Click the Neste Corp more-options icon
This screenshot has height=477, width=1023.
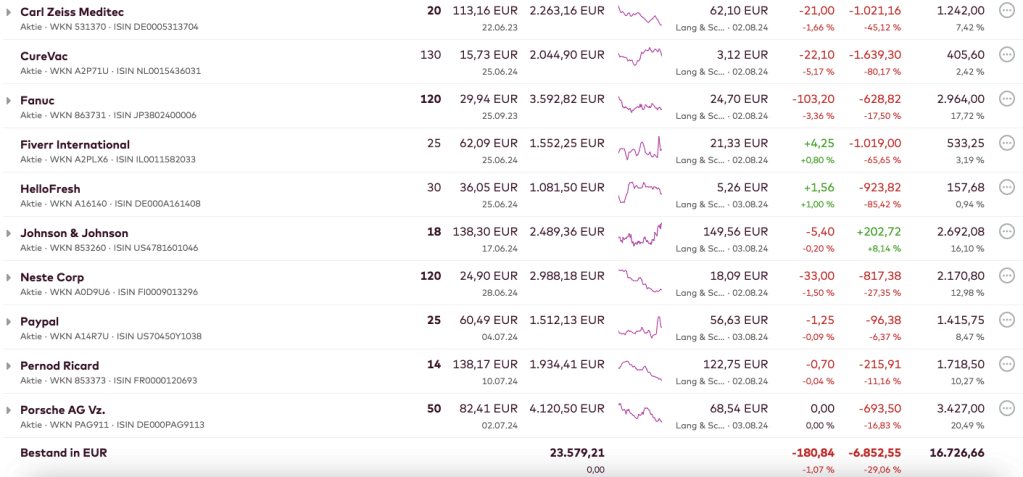(1006, 276)
